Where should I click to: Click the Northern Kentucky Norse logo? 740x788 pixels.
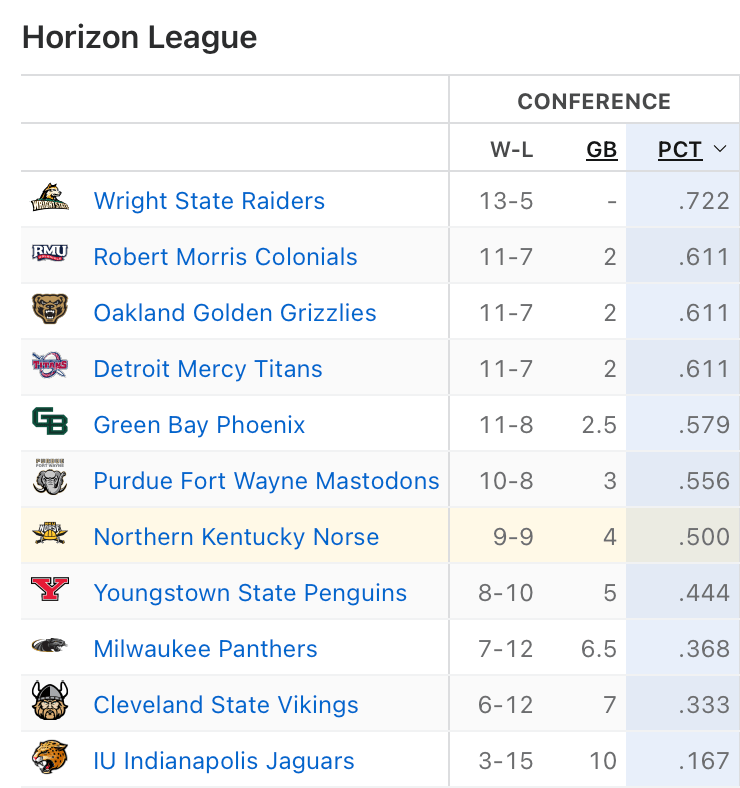click(50, 536)
